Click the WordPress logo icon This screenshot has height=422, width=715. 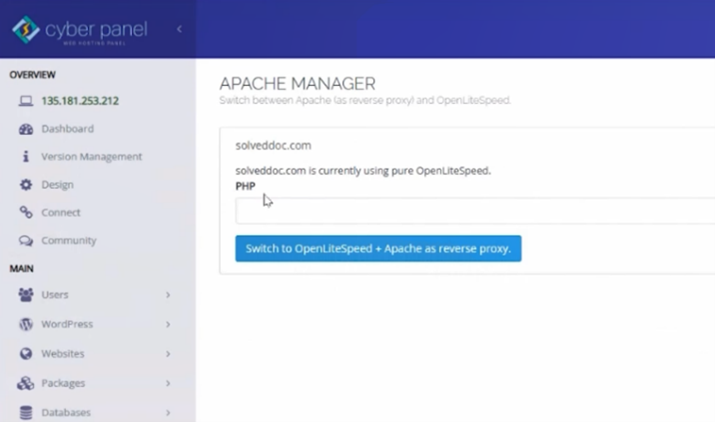click(26, 324)
